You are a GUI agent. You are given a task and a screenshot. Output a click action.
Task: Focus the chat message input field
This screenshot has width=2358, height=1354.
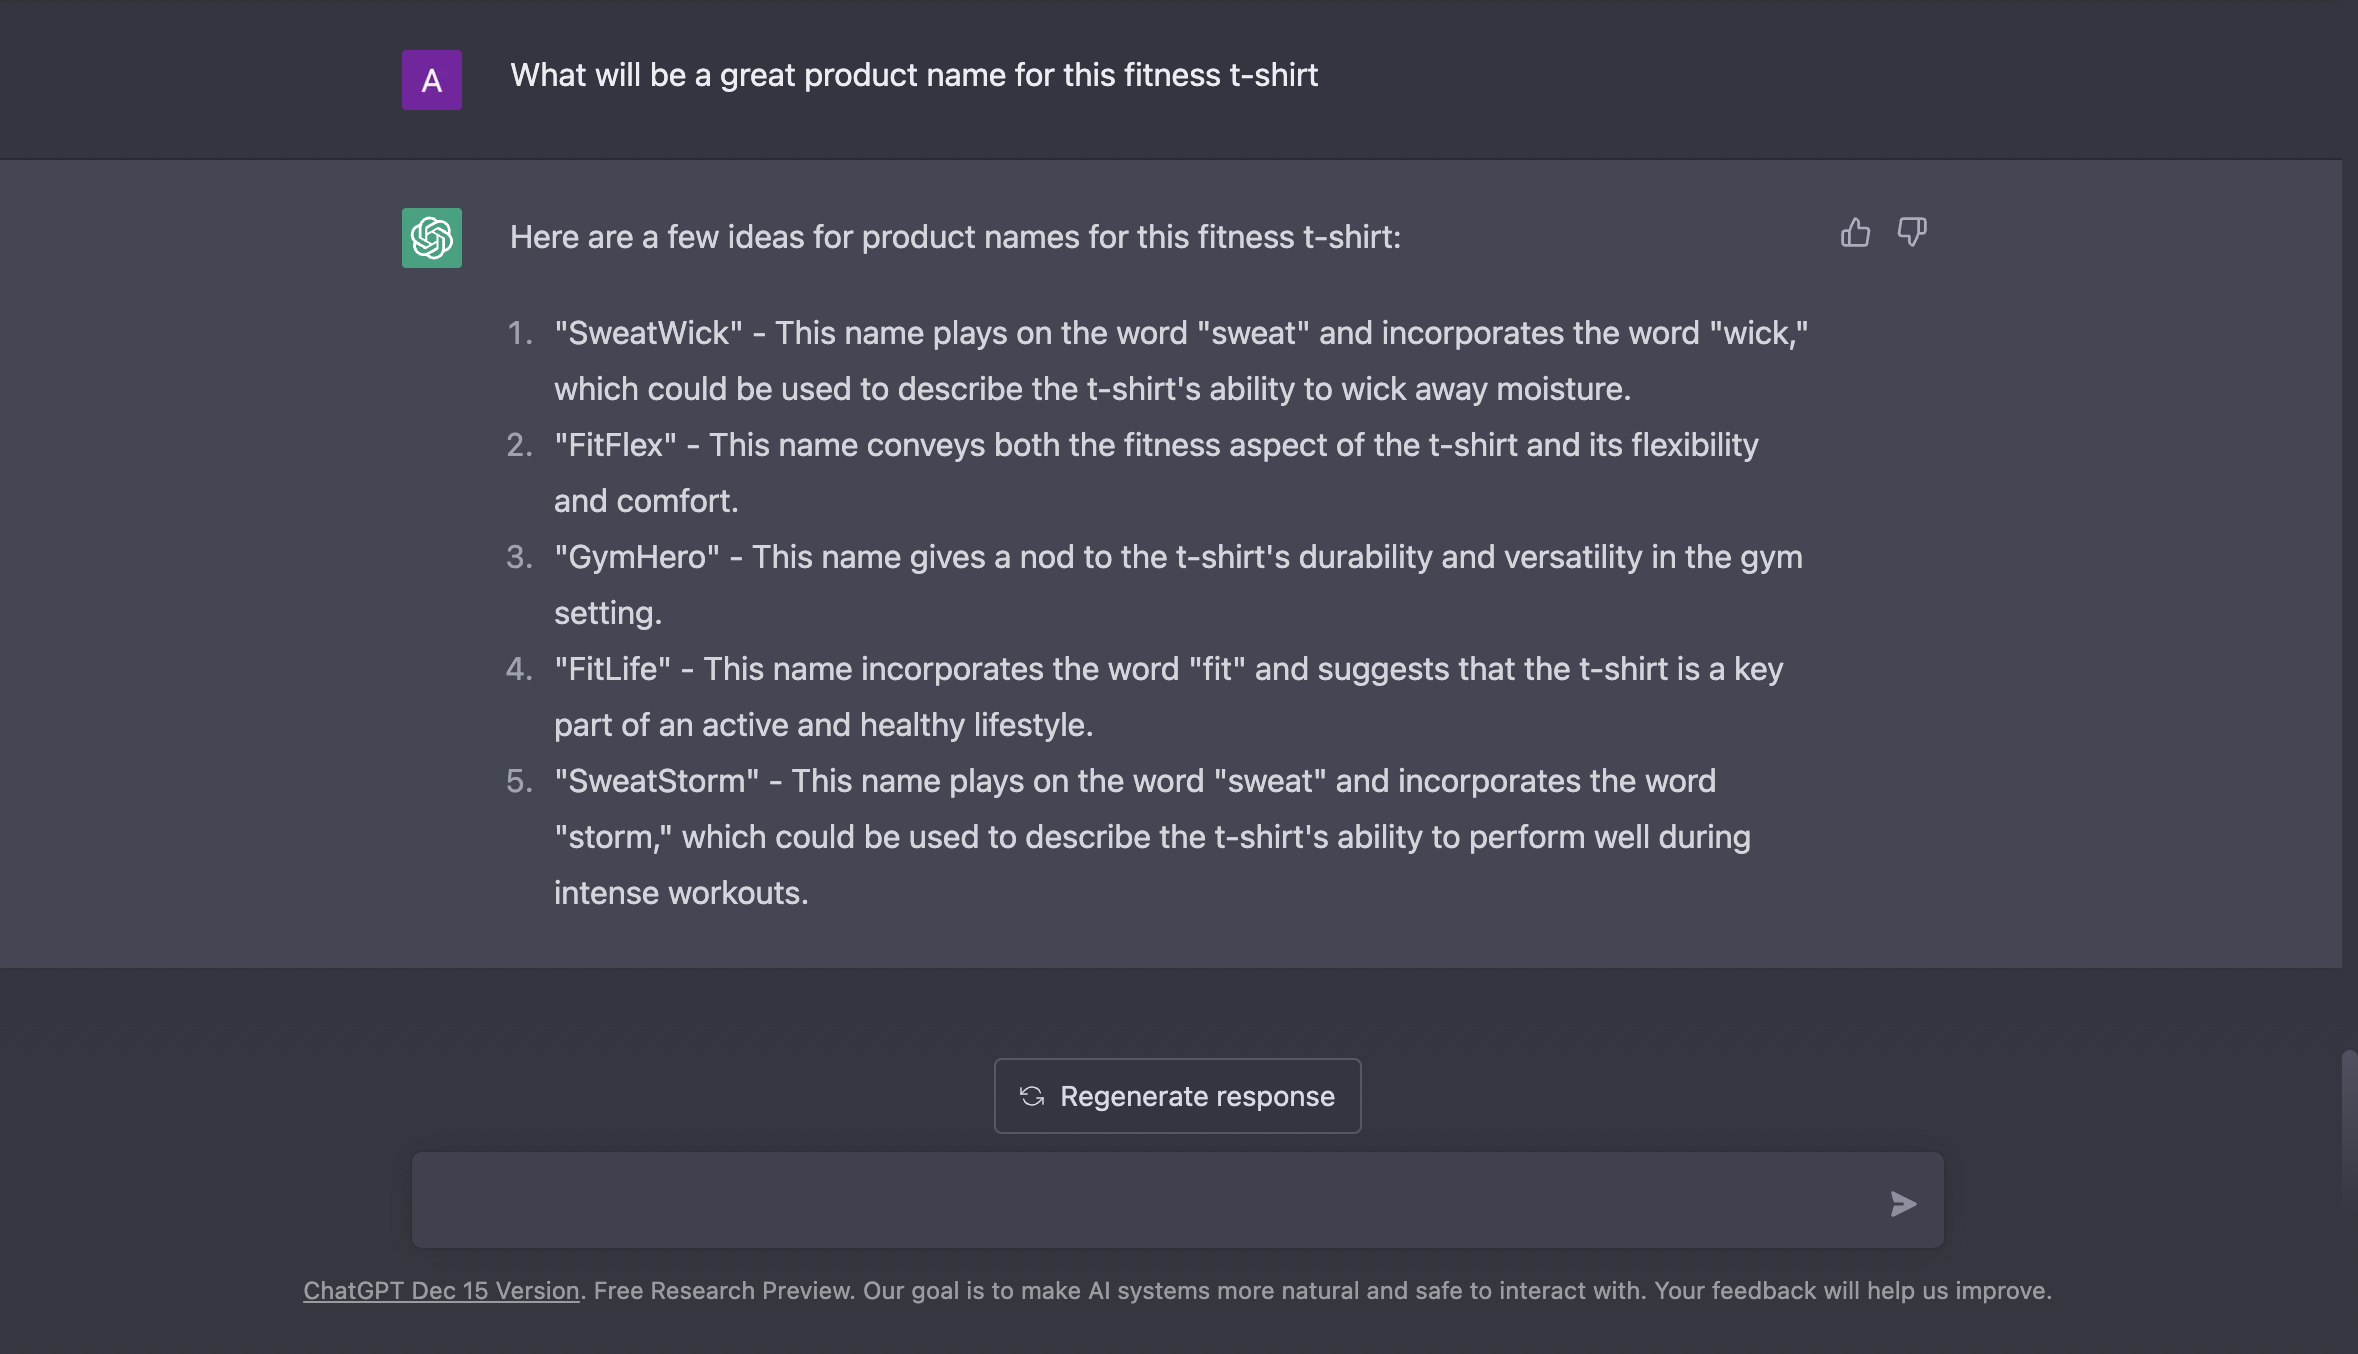click(1178, 1200)
